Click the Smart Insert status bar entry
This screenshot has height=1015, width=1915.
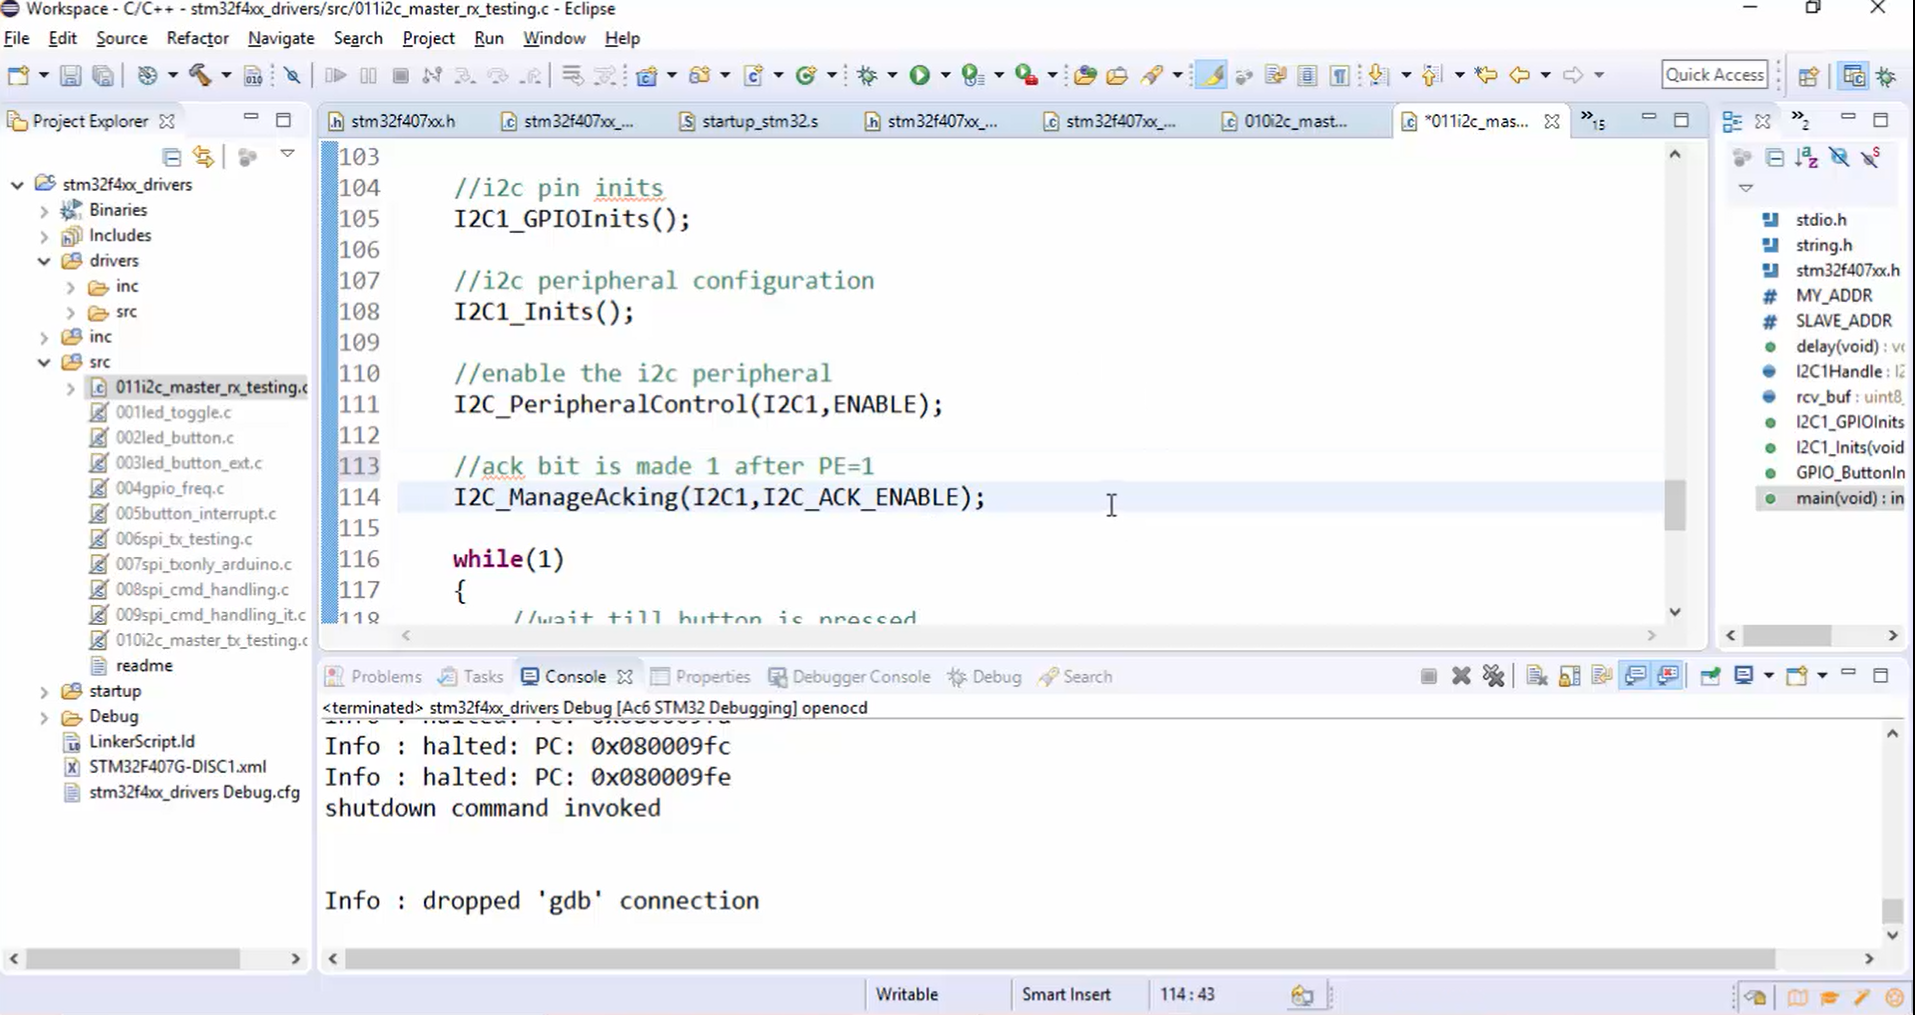[x=1066, y=995]
